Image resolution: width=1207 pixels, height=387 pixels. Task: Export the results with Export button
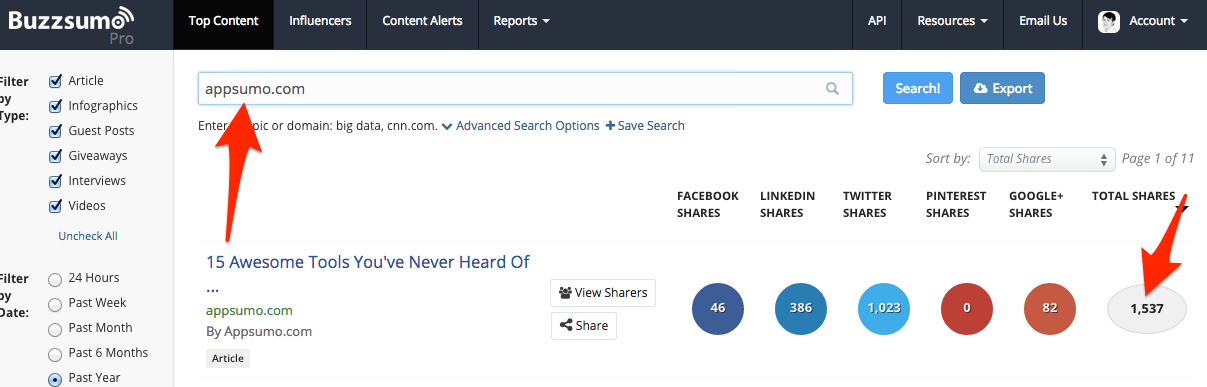pyautogui.click(x=1002, y=88)
